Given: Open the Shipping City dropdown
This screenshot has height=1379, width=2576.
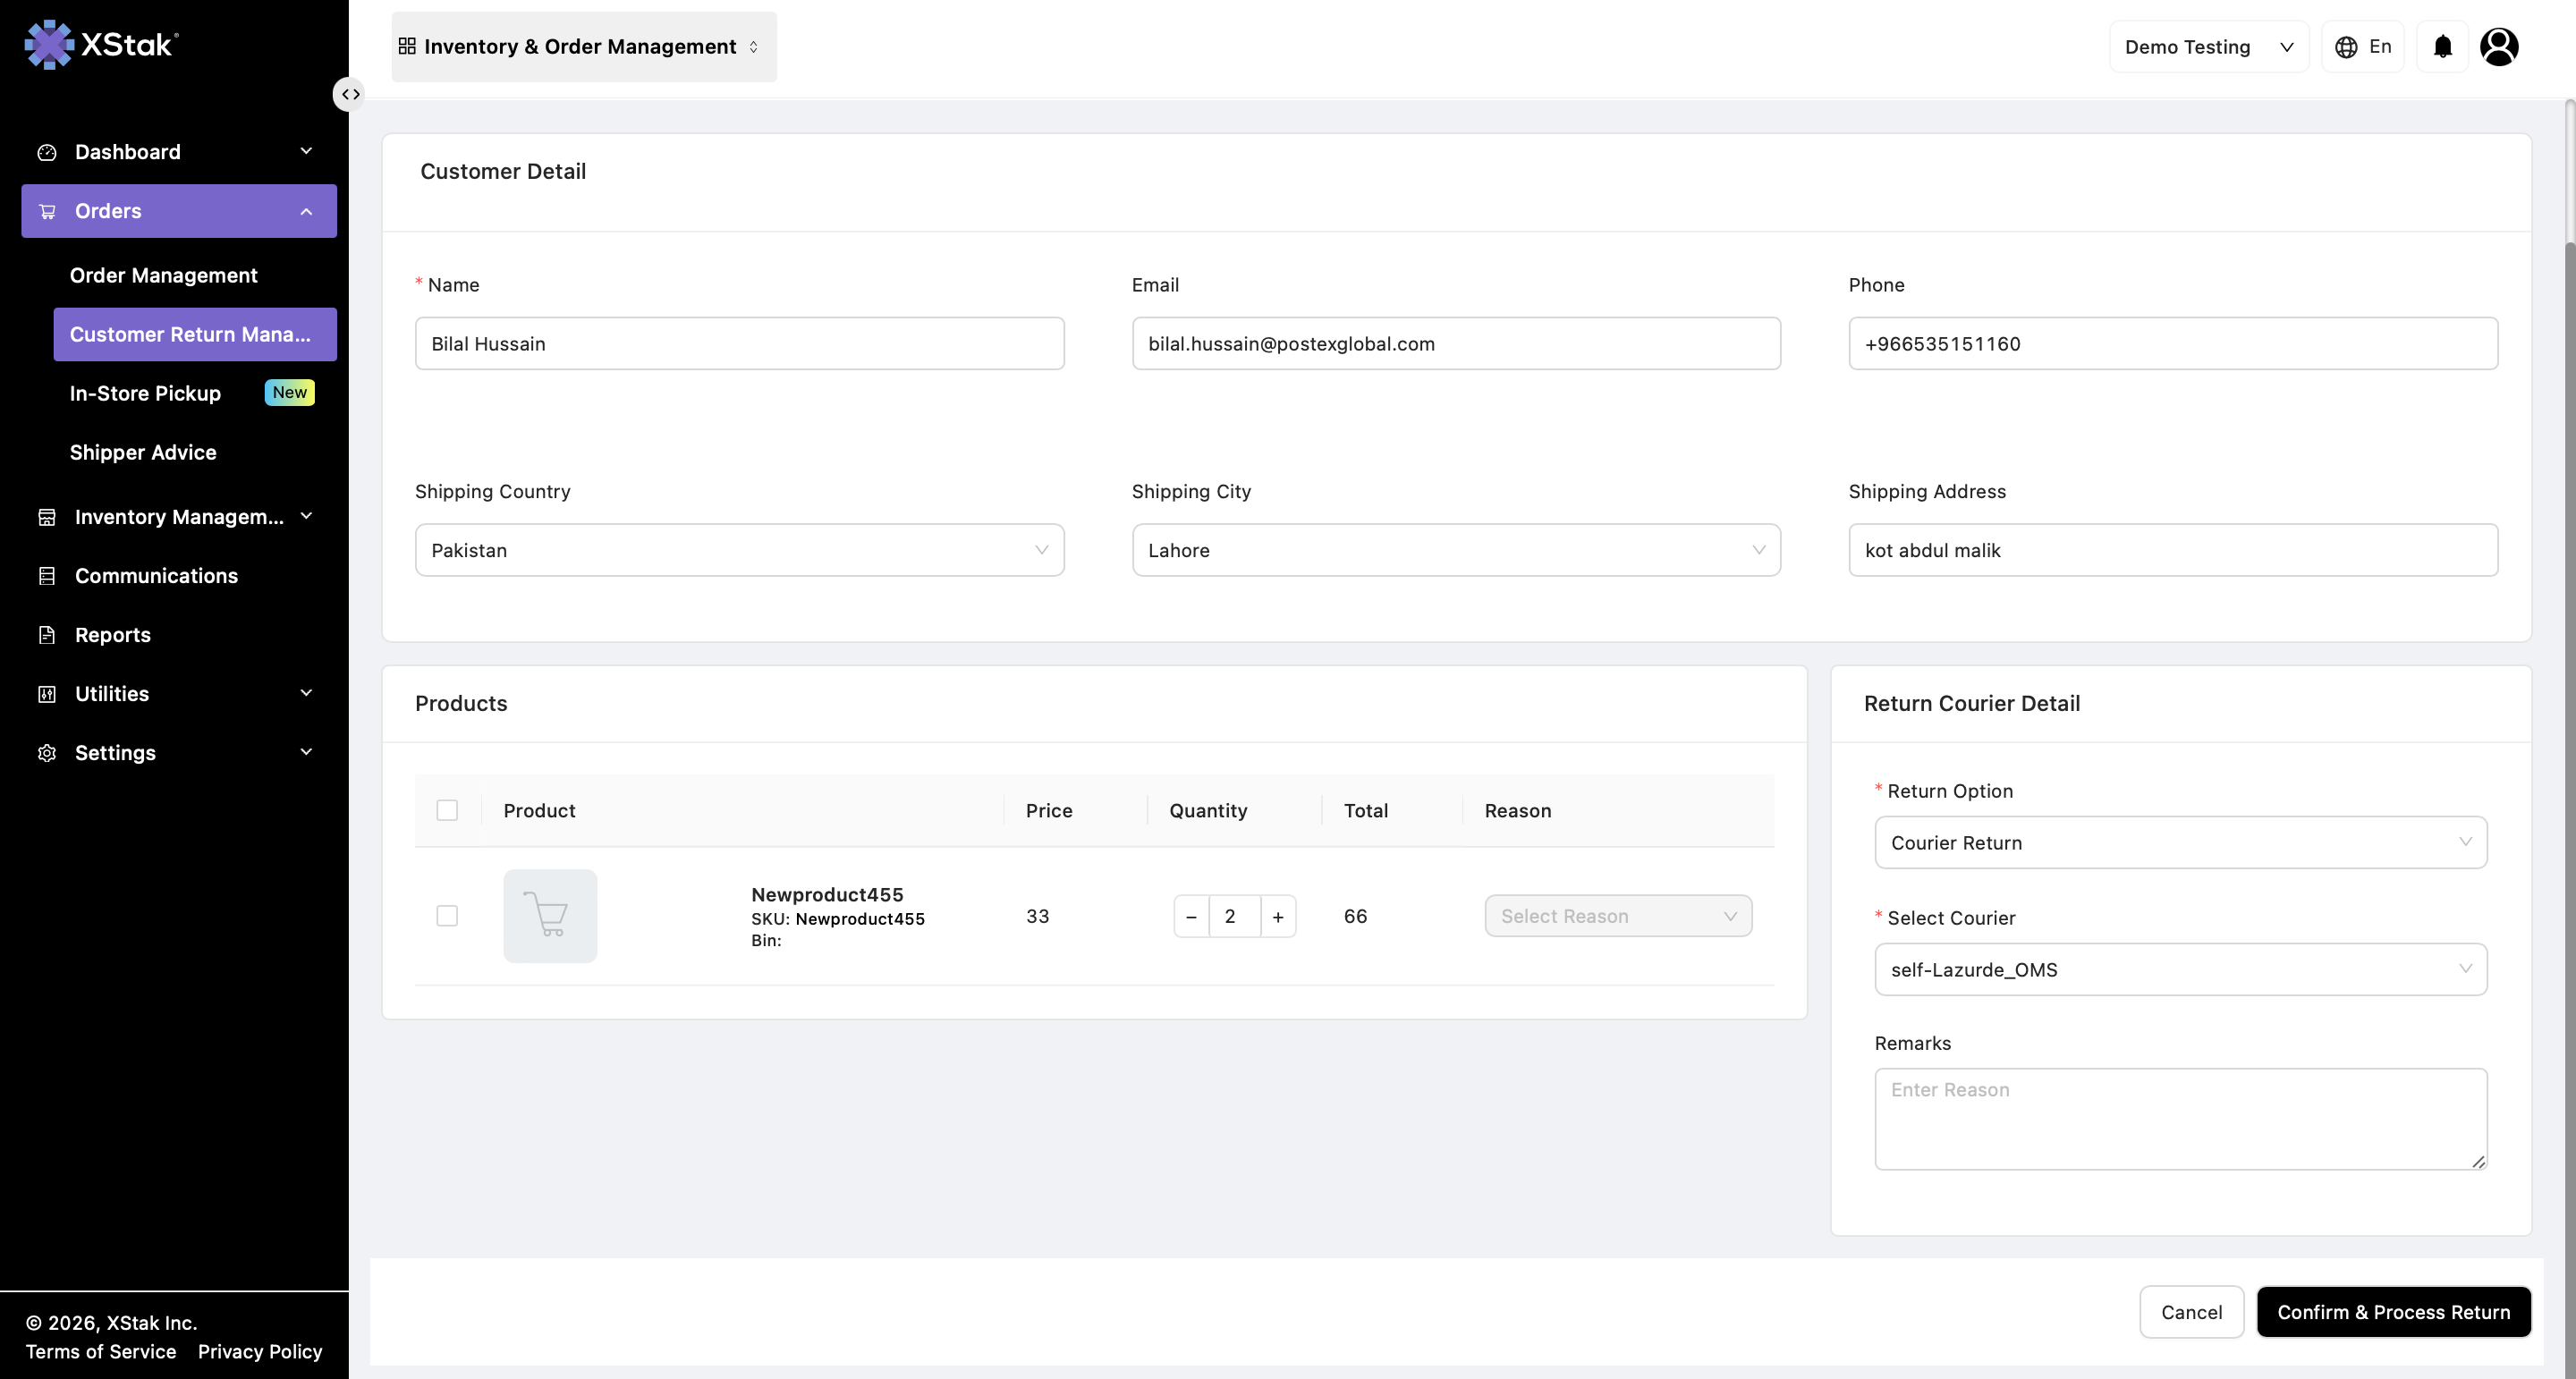Looking at the screenshot, I should point(1455,550).
